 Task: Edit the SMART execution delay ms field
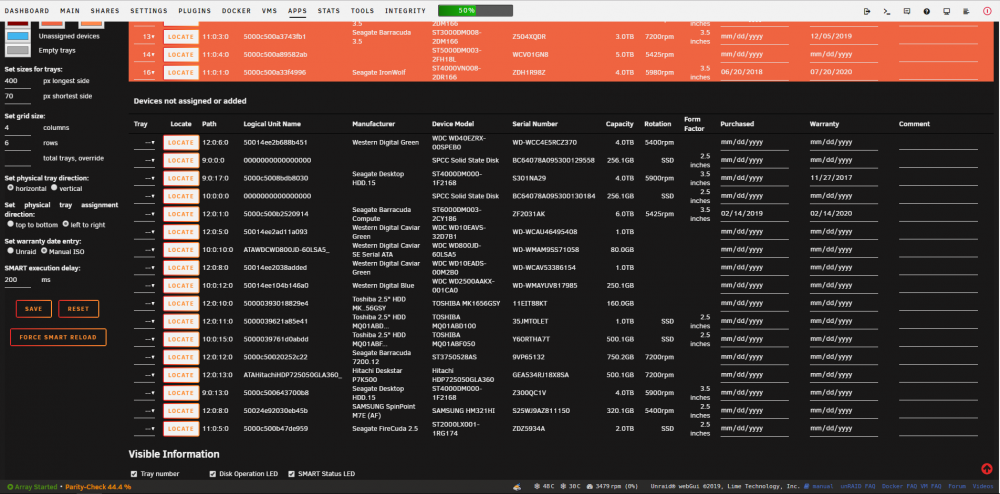[x=18, y=280]
